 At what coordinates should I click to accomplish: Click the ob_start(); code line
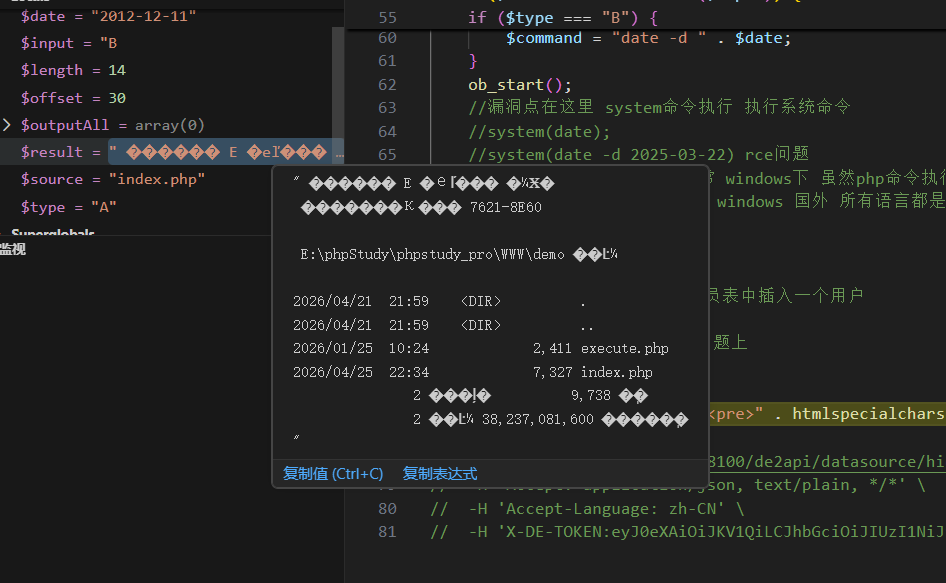pos(519,84)
